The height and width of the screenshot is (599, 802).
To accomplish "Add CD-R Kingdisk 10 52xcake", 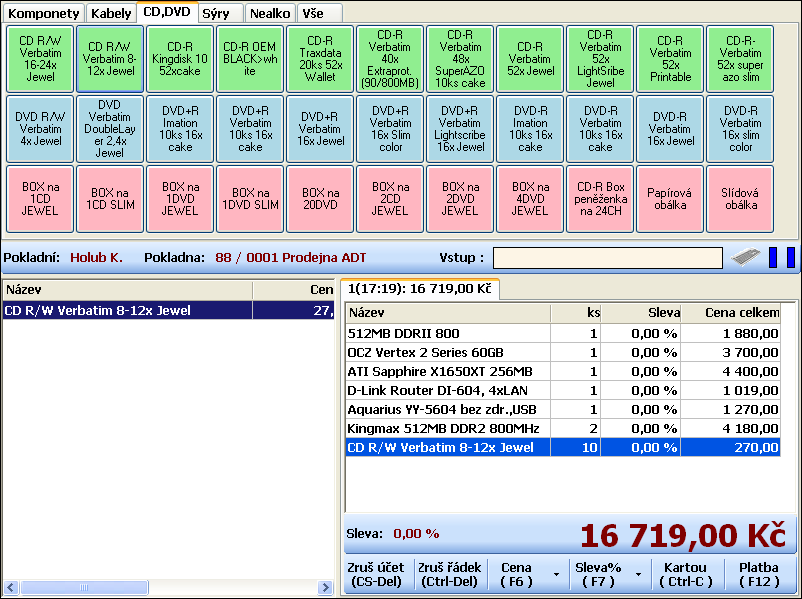I will [180, 59].
